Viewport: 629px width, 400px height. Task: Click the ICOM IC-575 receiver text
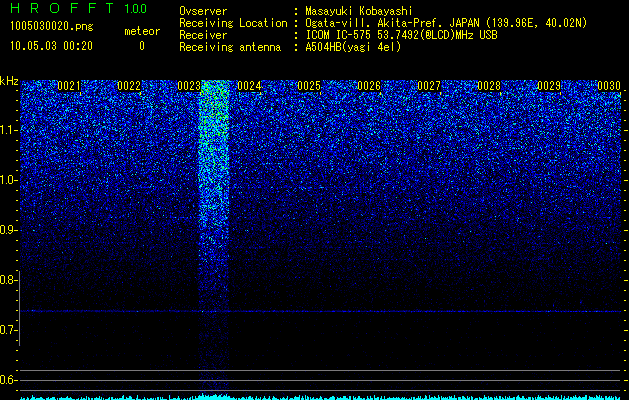click(x=401, y=35)
